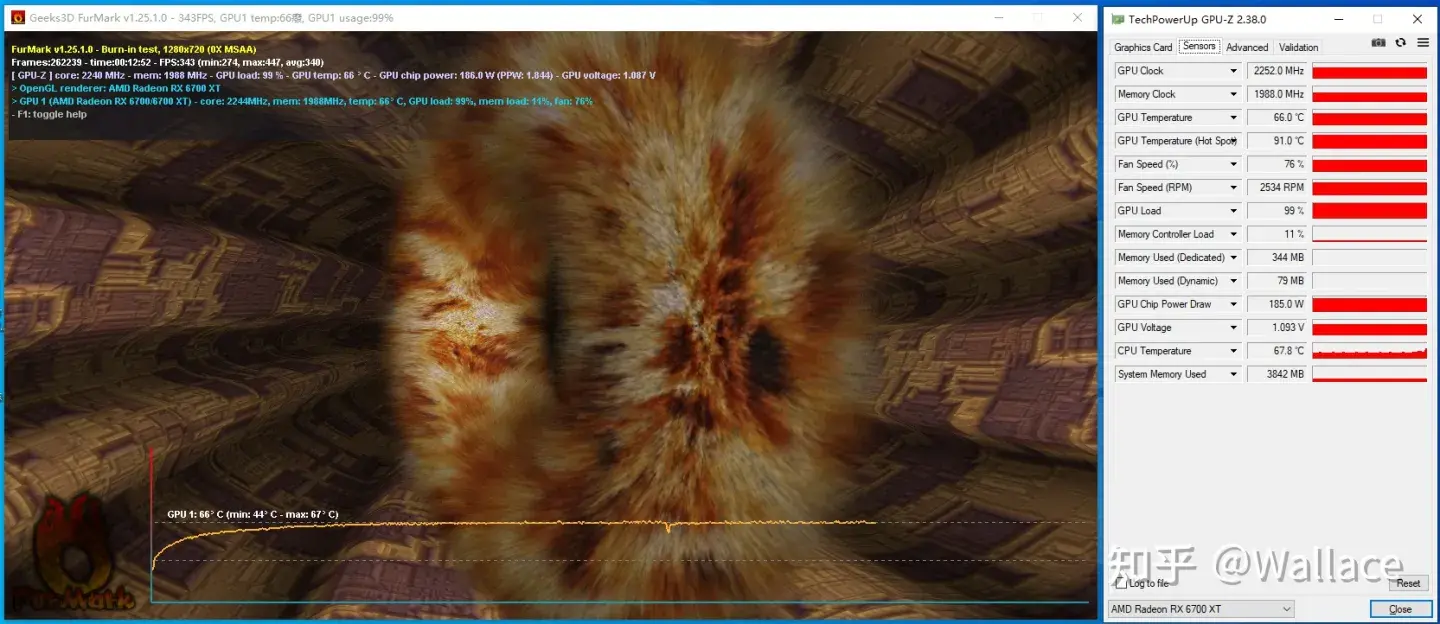Go to the Validation tab
Image resolution: width=1440 pixels, height=624 pixels.
[x=1298, y=47]
